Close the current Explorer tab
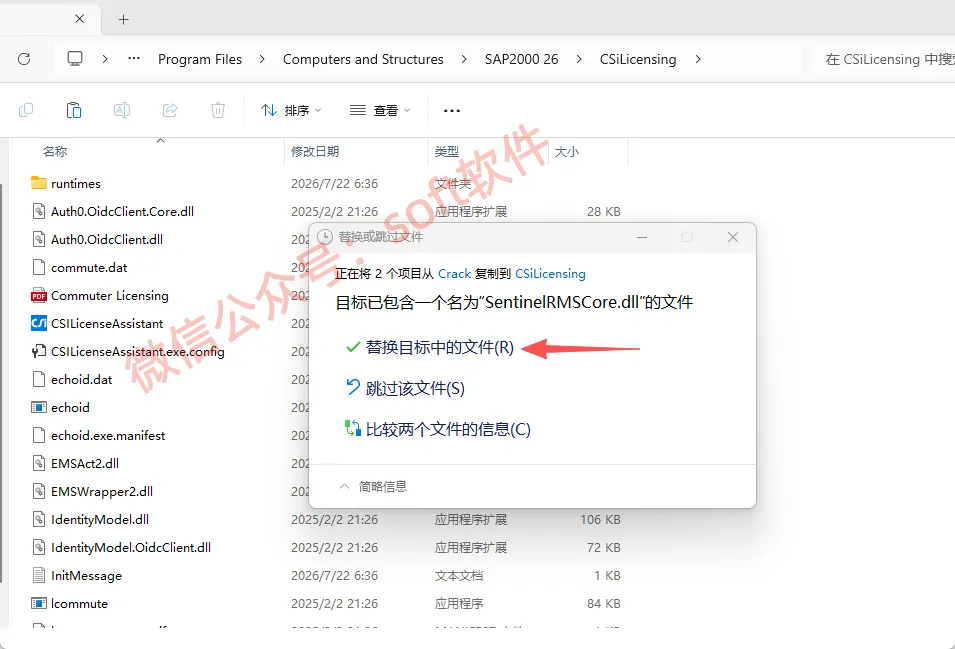The height and width of the screenshot is (649, 955). [79, 19]
